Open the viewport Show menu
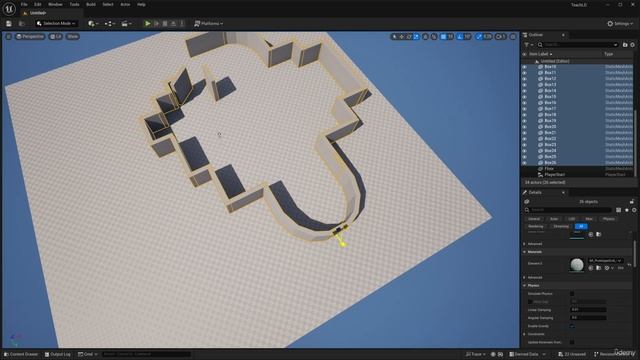This screenshot has width=640, height=360. (73, 37)
